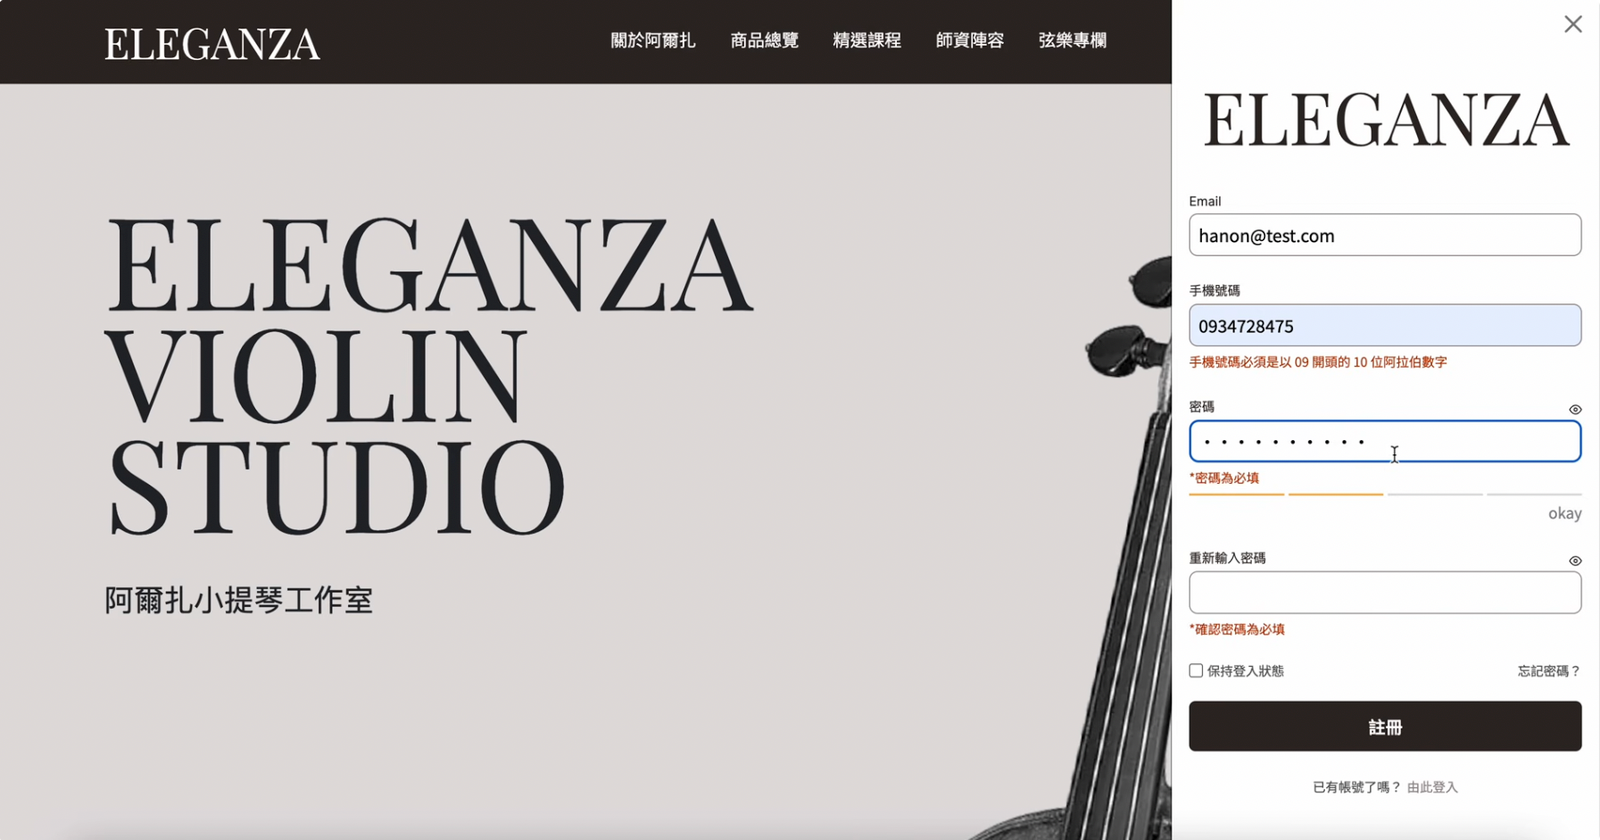Click the 阿爾扎小提琴工作室 subtitle

pos(239,600)
